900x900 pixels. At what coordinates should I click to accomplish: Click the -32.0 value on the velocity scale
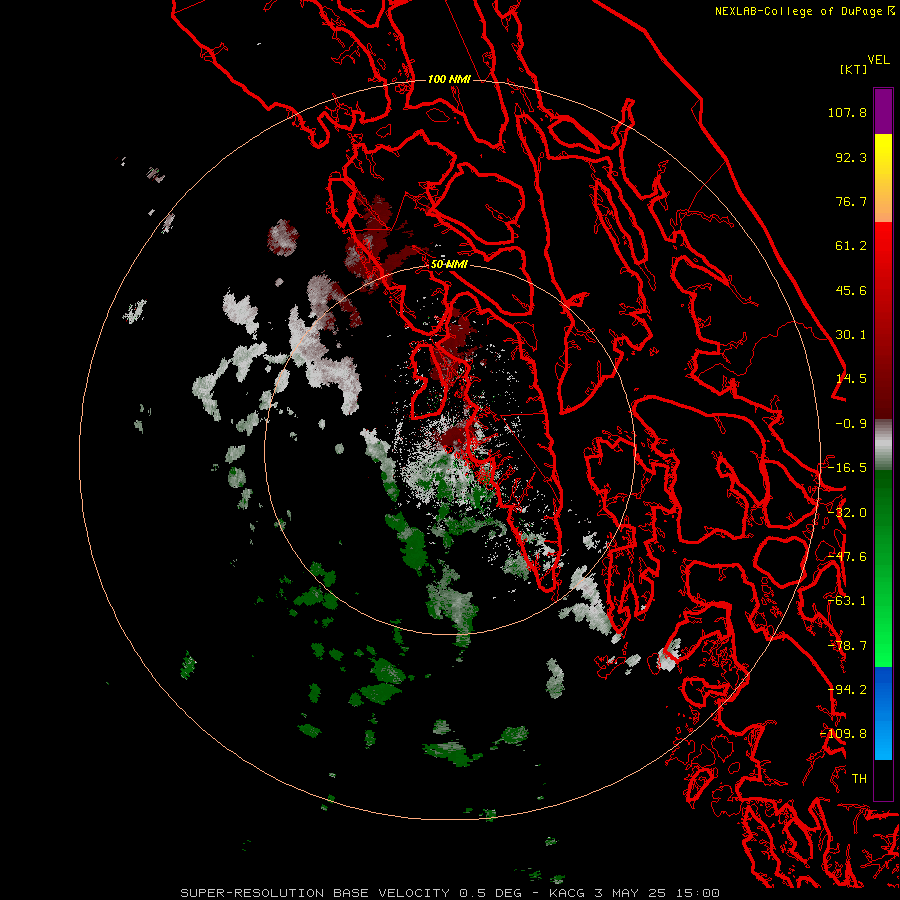pos(847,513)
